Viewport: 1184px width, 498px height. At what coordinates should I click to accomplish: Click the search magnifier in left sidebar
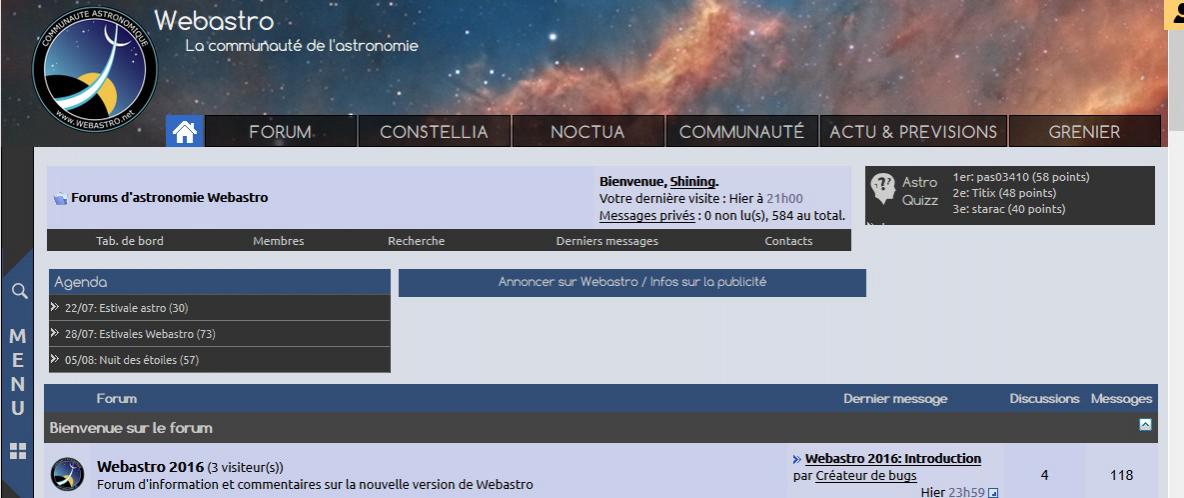pos(20,290)
